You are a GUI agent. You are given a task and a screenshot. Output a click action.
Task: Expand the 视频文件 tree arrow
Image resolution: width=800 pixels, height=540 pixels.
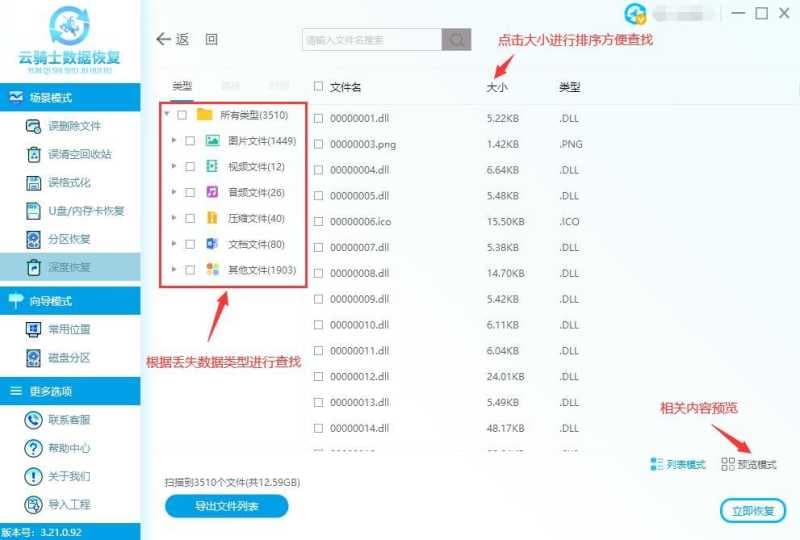click(x=174, y=166)
